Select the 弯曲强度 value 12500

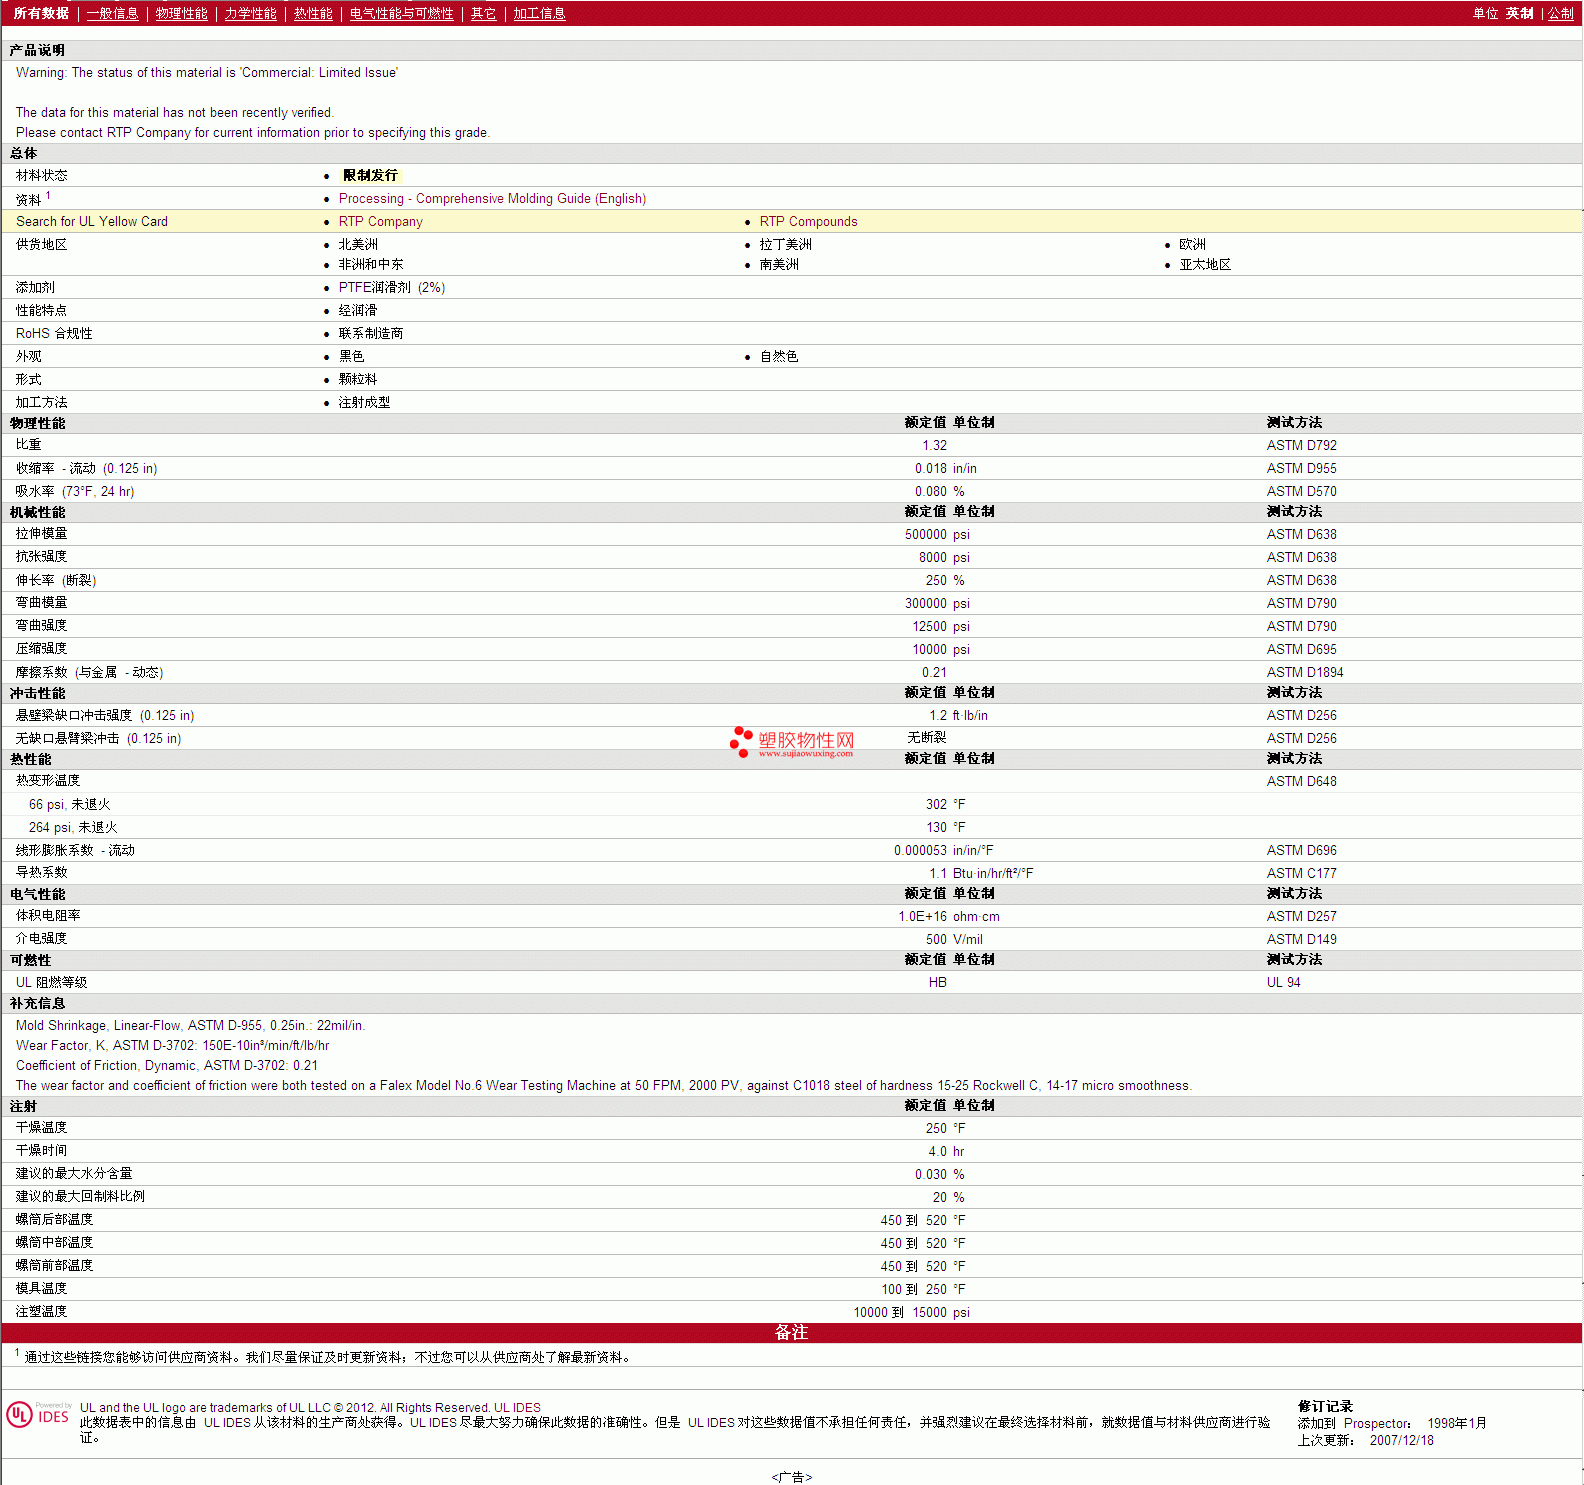pyautogui.click(x=929, y=627)
